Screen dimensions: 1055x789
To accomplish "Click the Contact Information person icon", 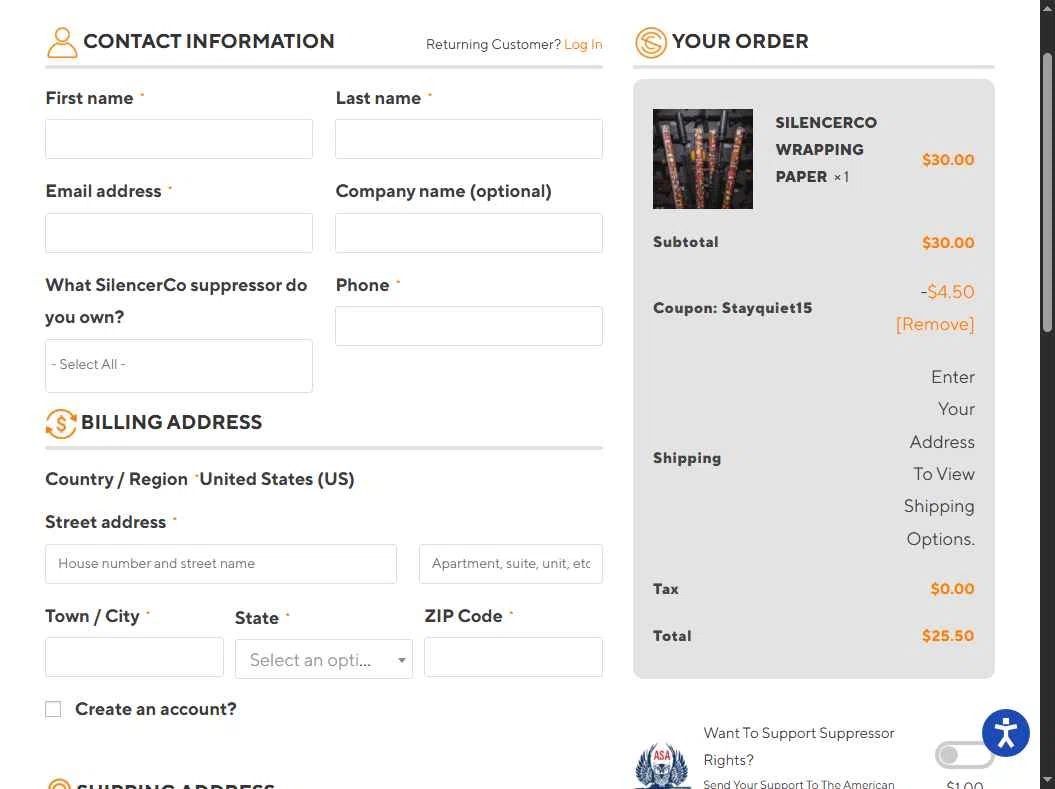I will click(62, 42).
